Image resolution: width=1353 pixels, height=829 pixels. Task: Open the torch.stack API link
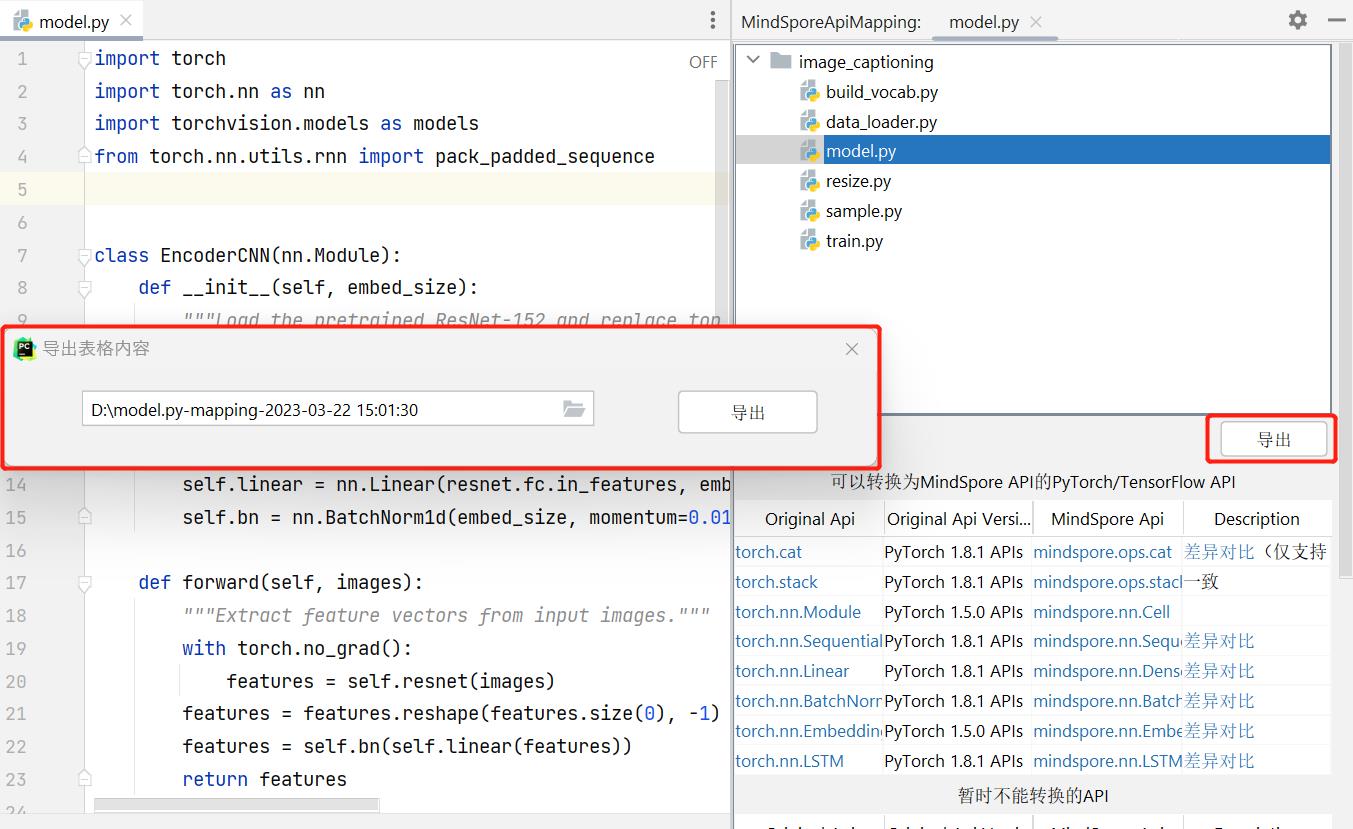pyautogui.click(x=776, y=582)
